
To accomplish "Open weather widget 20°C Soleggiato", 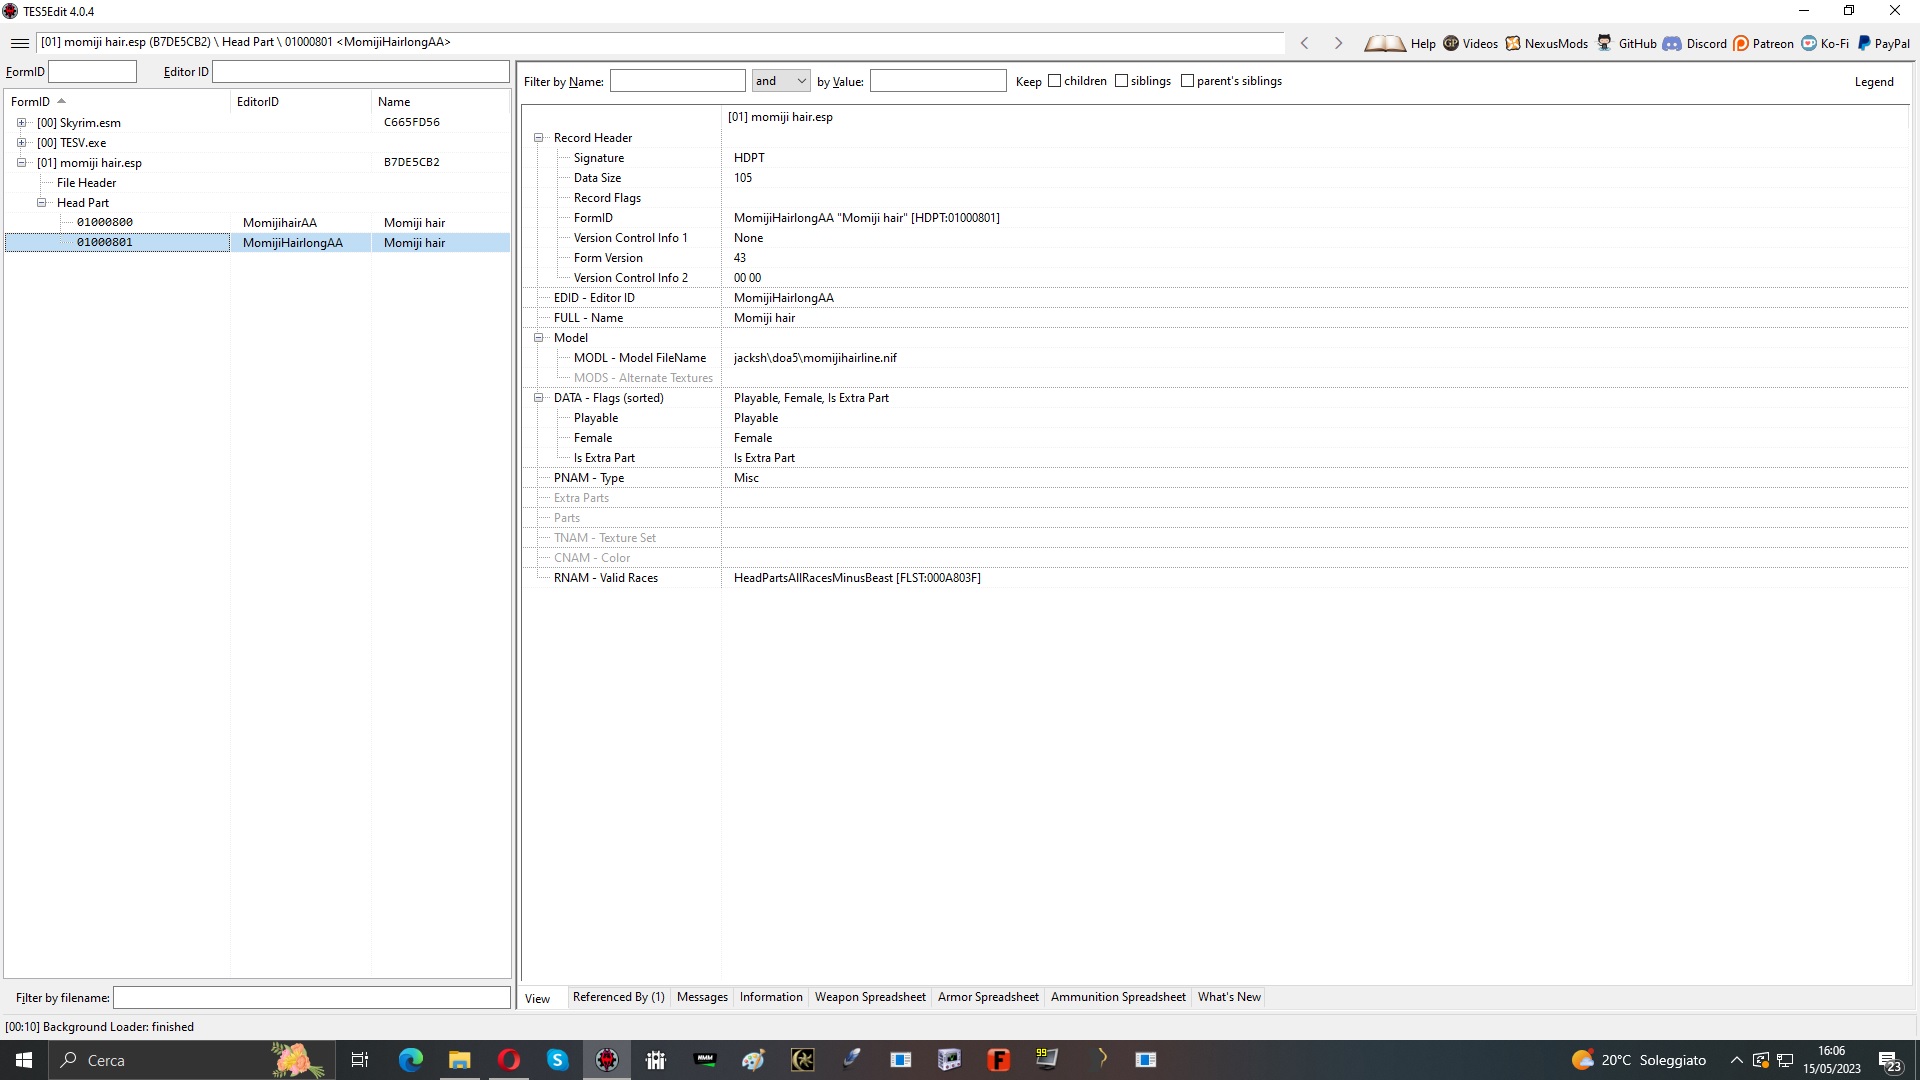I will [x=1638, y=1060].
